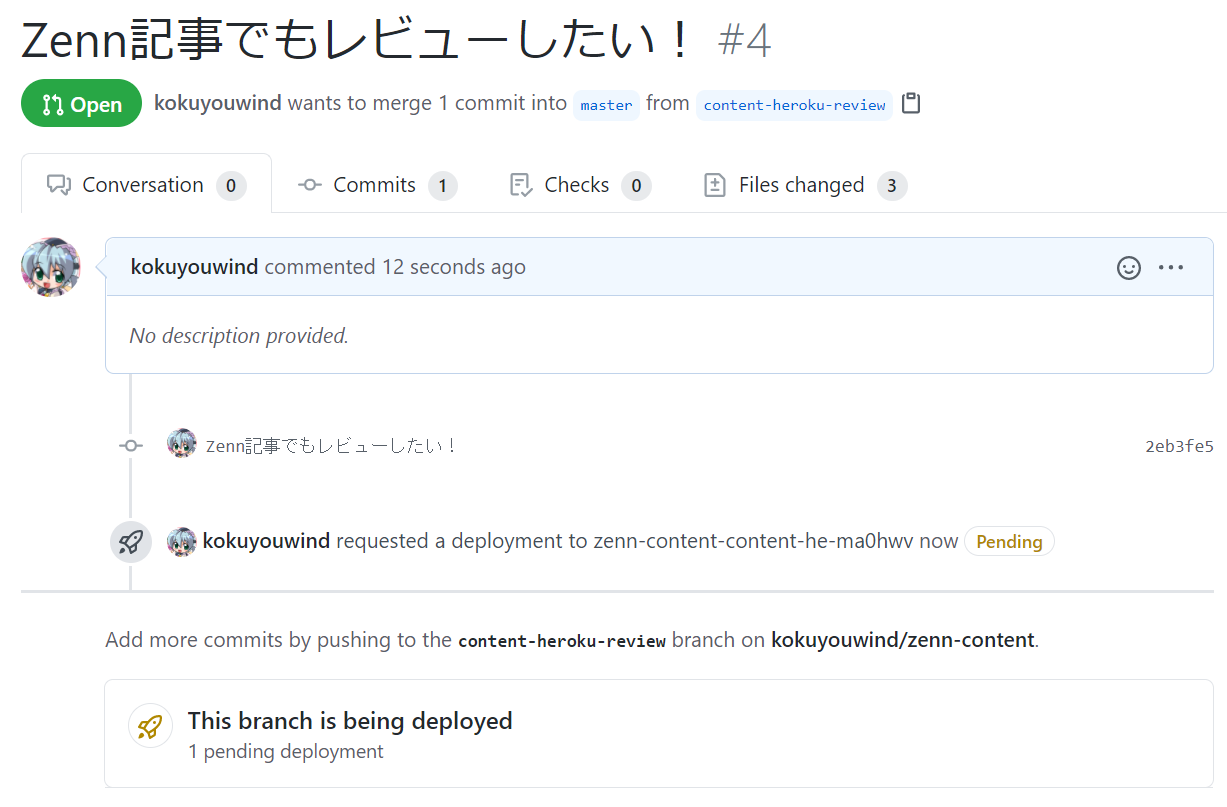Click the pull request title heading

(357, 40)
